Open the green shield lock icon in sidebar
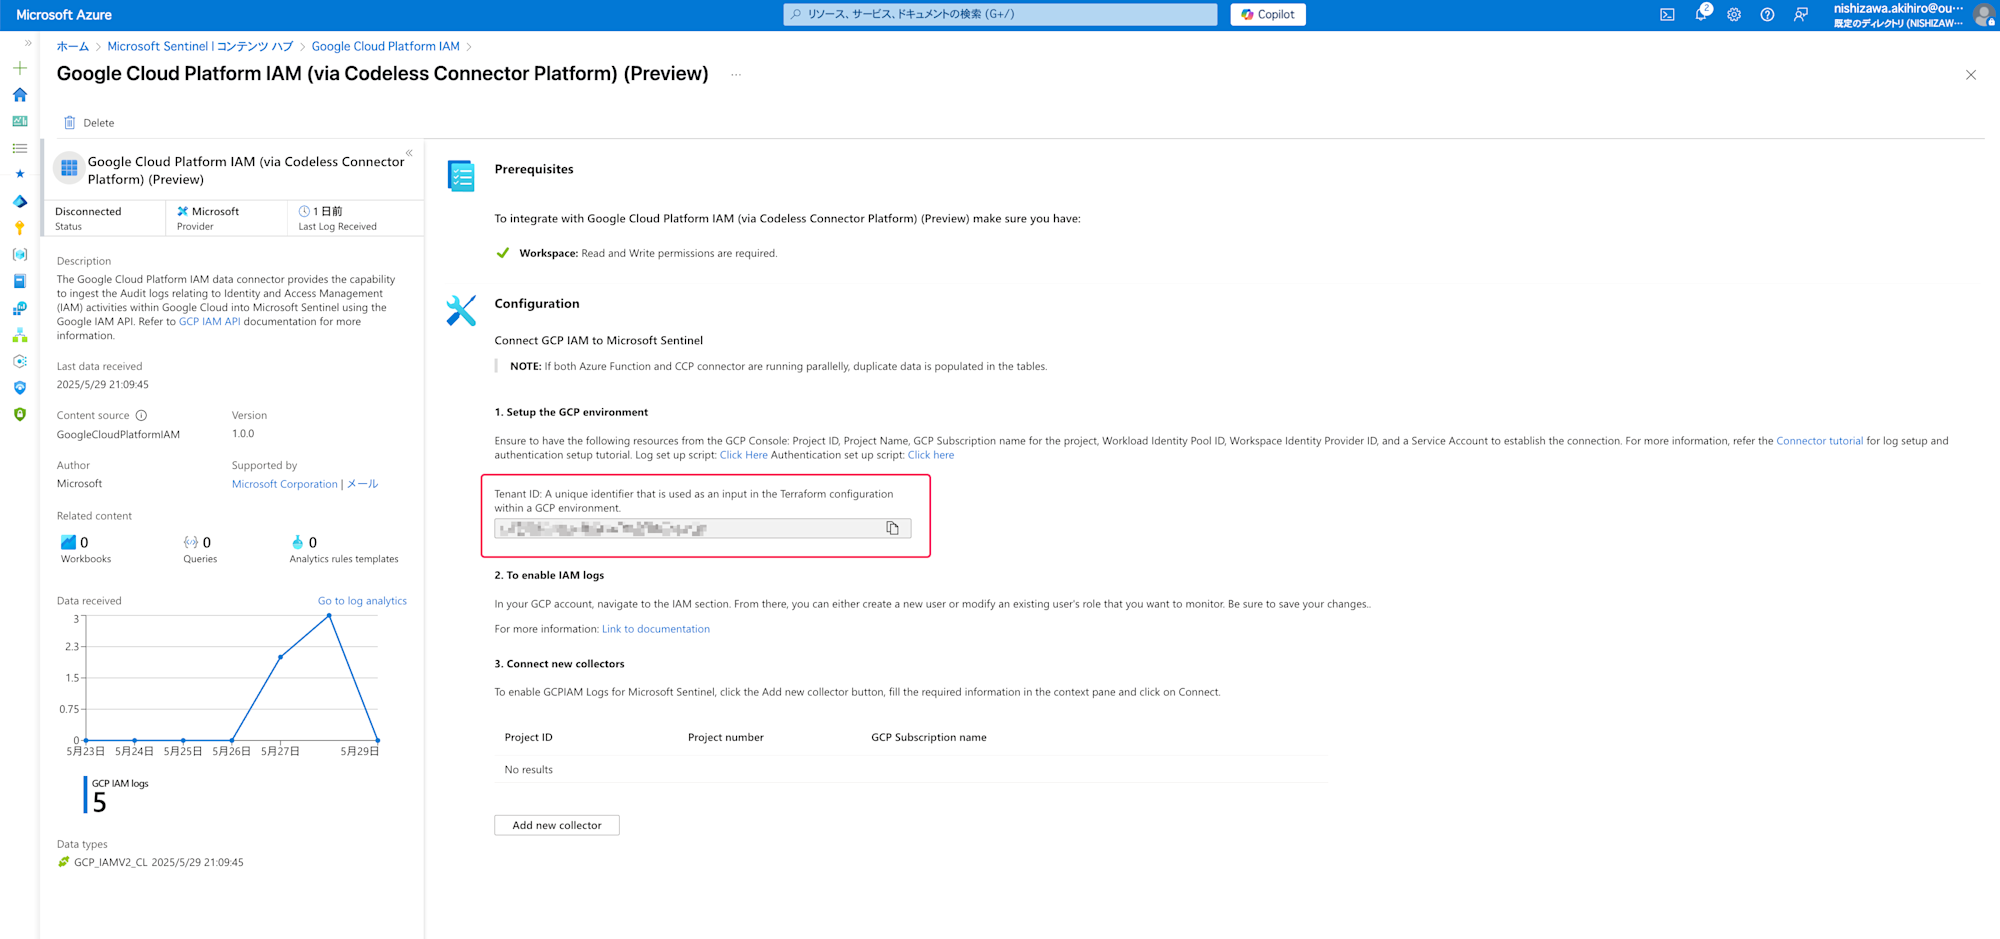 point(19,414)
